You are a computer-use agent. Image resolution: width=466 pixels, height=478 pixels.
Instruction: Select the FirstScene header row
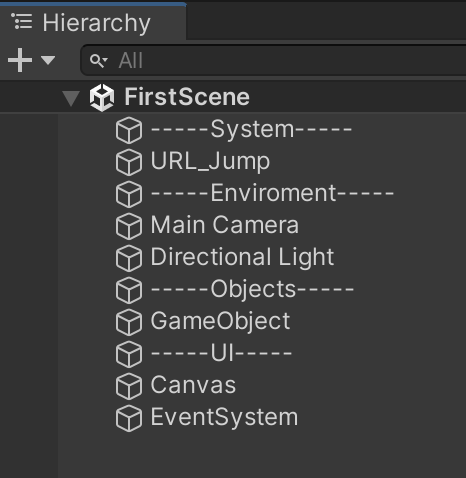click(233, 97)
